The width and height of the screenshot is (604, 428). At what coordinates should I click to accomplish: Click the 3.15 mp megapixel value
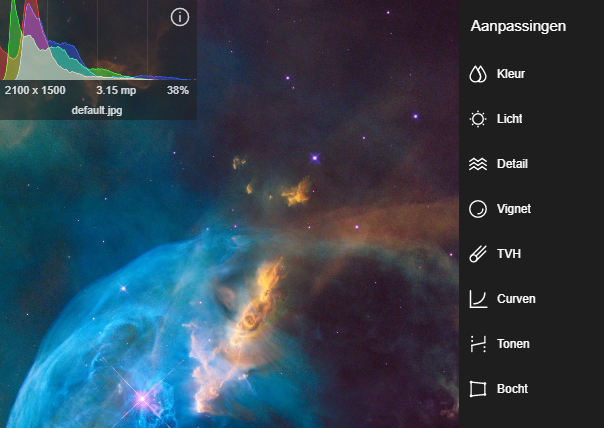pos(116,91)
